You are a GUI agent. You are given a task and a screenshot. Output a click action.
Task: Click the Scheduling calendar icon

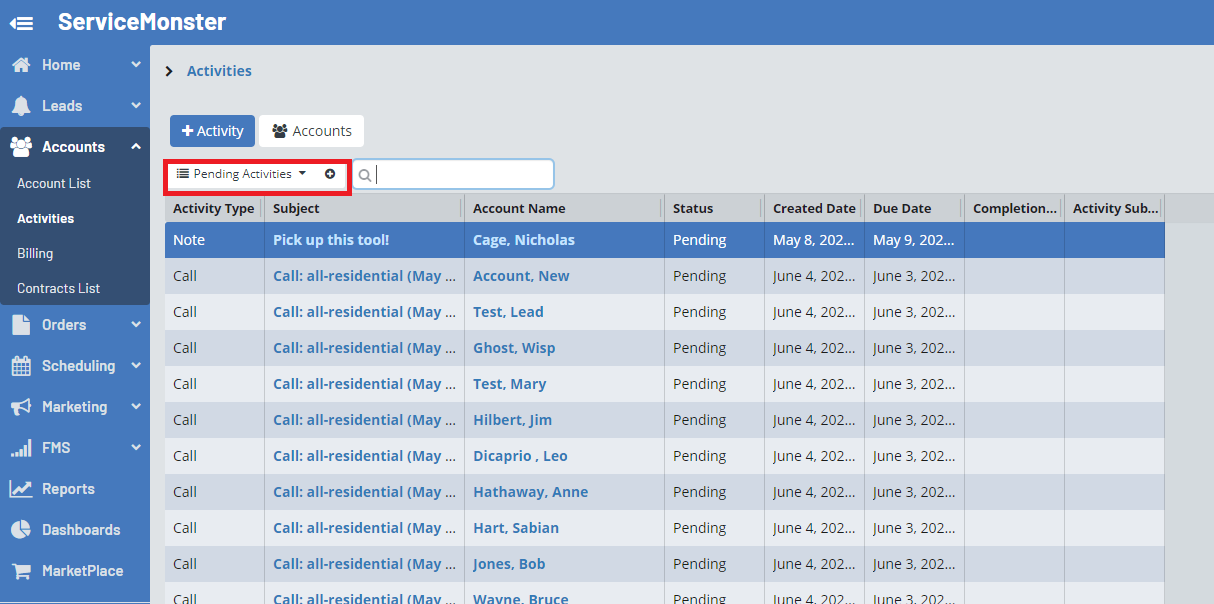click(21, 366)
